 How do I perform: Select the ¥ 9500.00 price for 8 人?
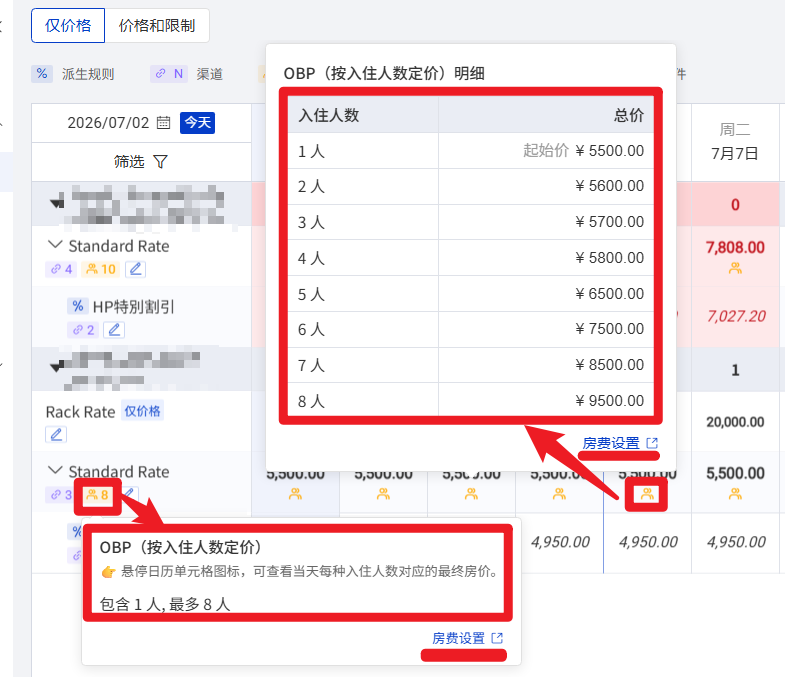point(609,401)
